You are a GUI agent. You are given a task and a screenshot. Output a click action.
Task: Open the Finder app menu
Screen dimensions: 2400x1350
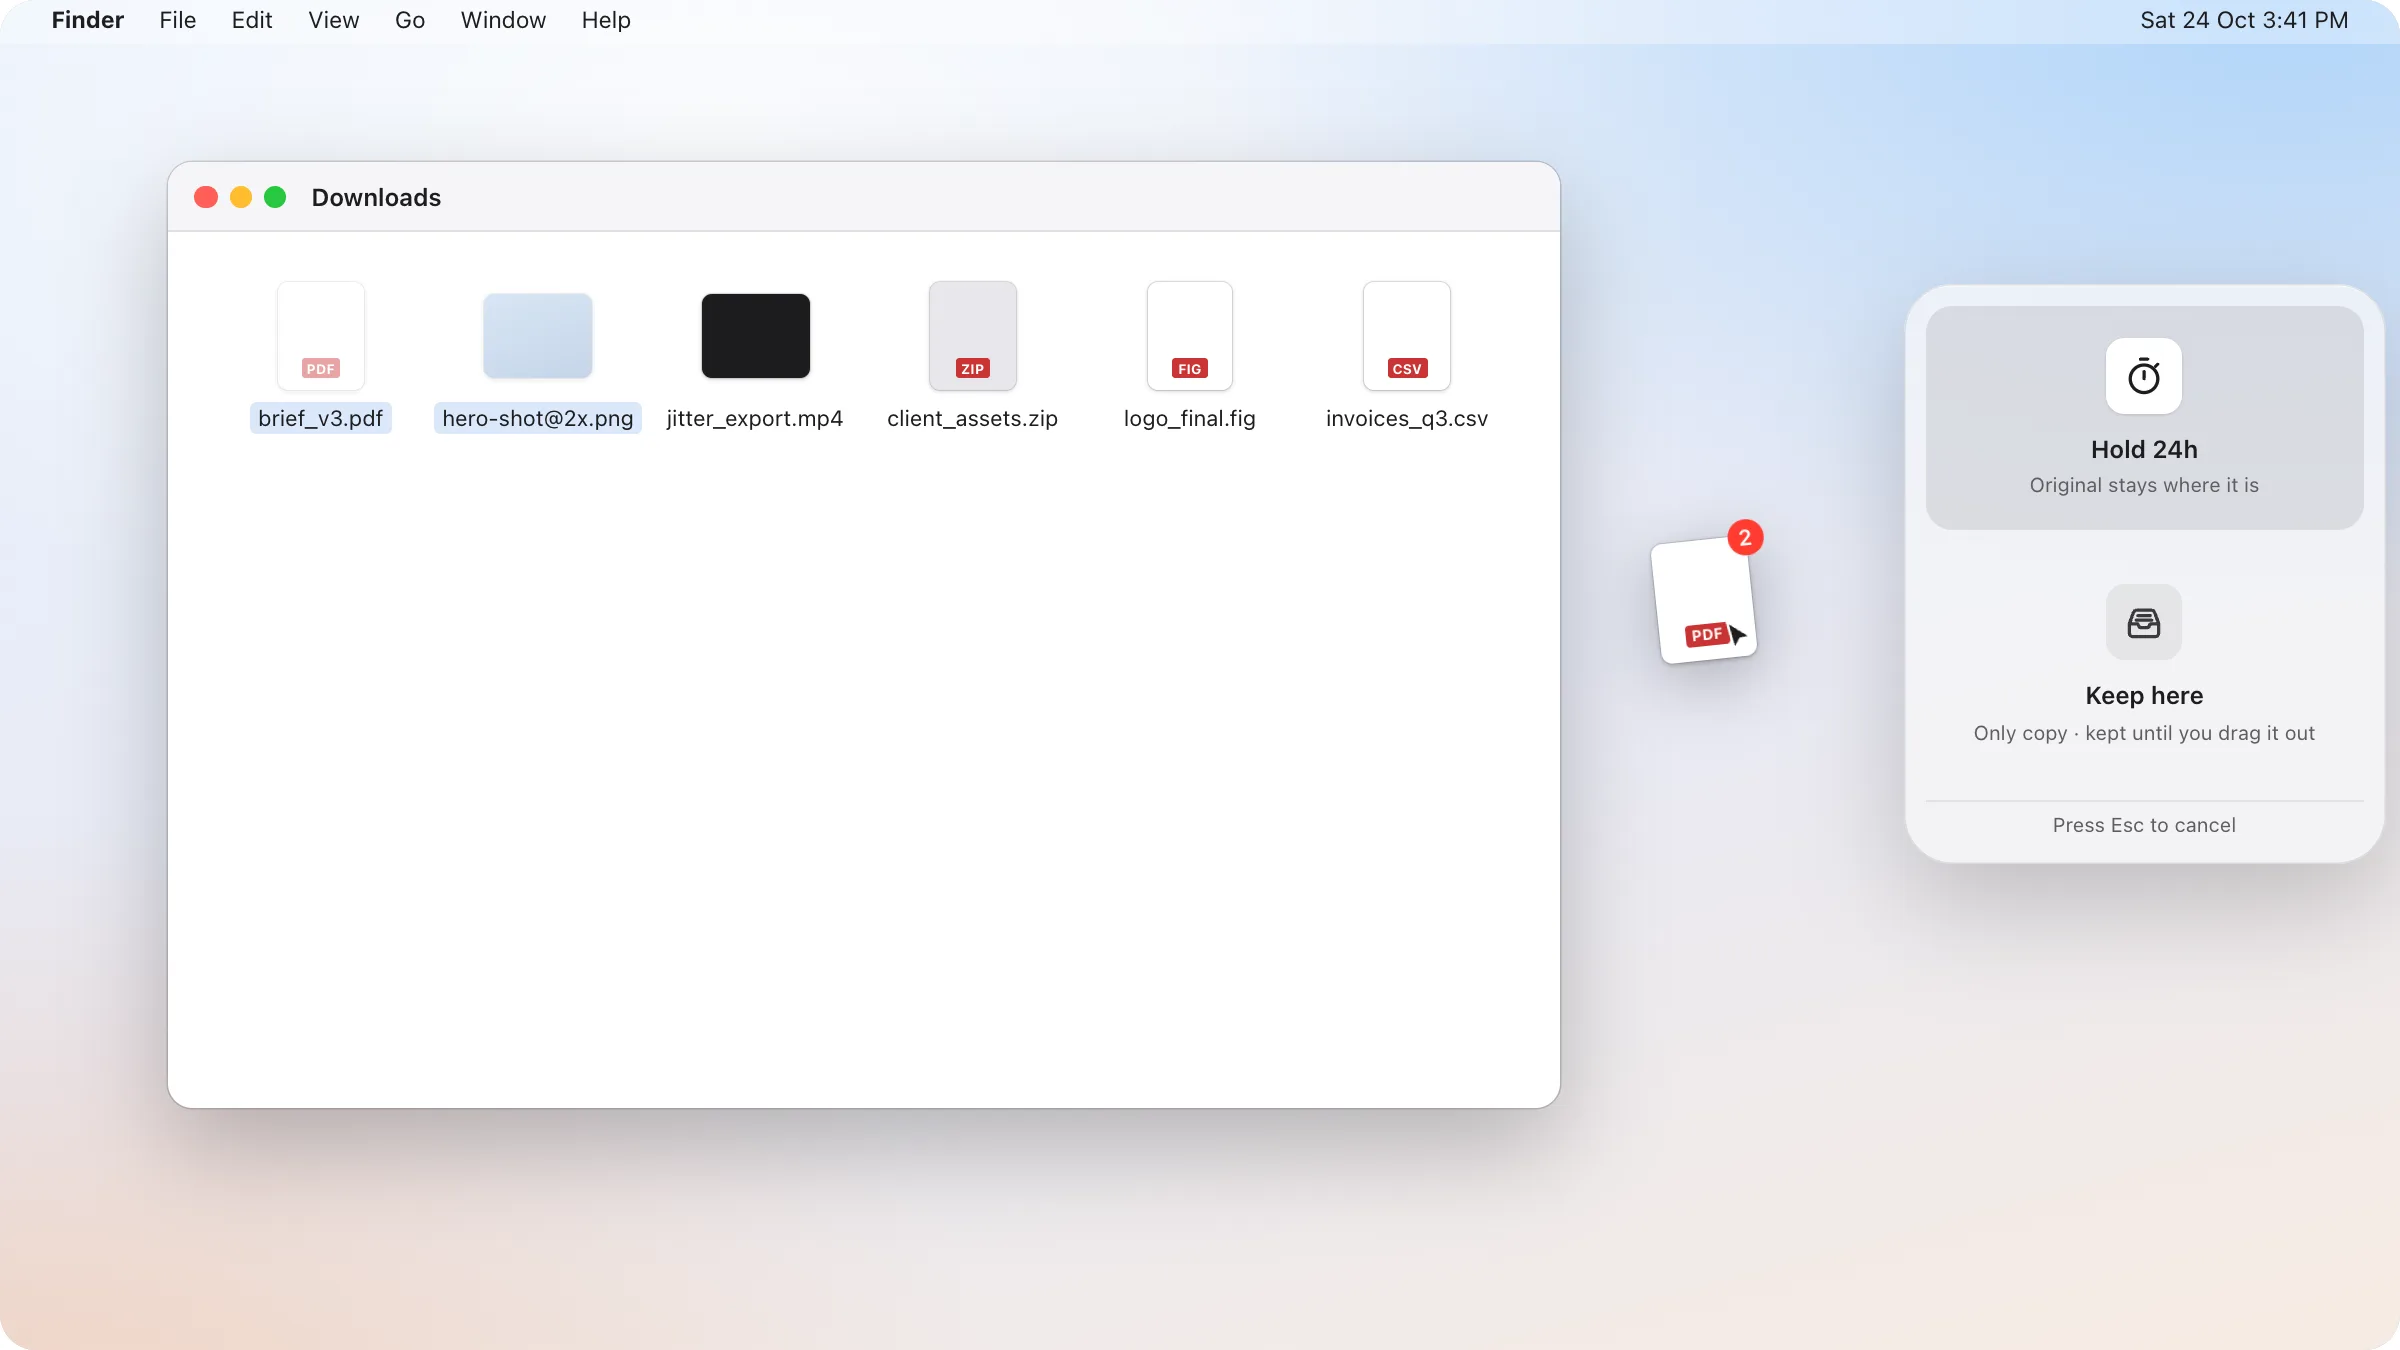pyautogui.click(x=88, y=20)
